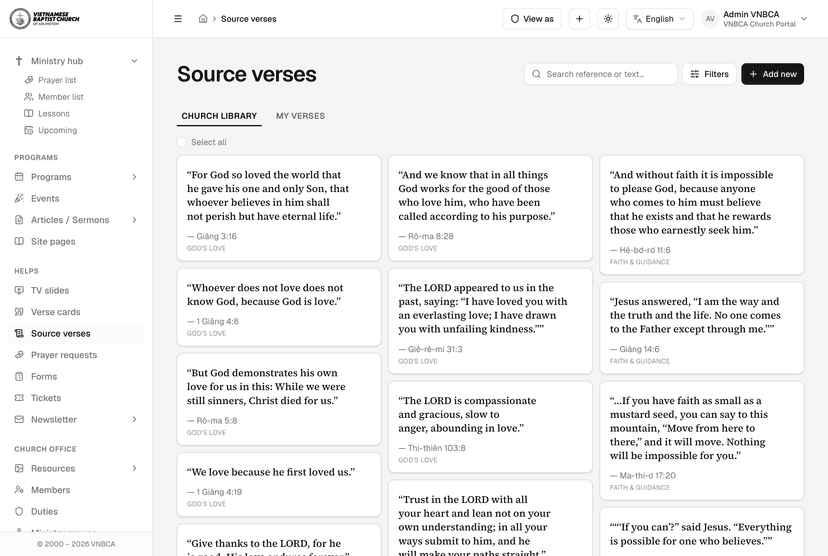Select the Church Library tab

(x=219, y=116)
